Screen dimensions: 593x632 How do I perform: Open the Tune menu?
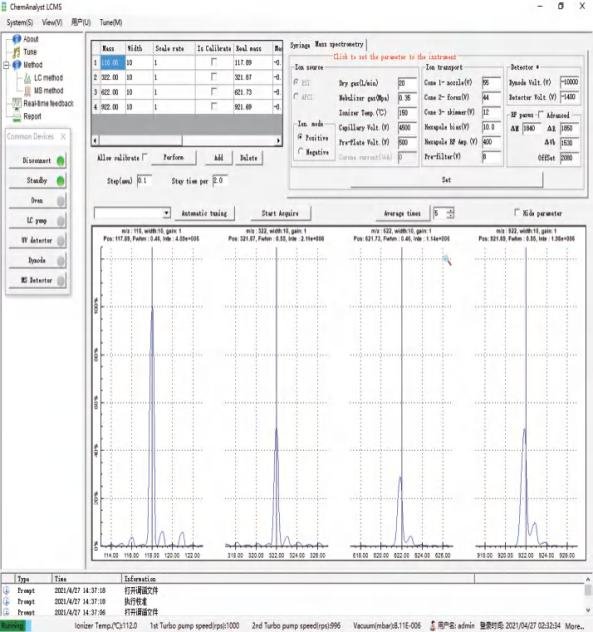111,23
